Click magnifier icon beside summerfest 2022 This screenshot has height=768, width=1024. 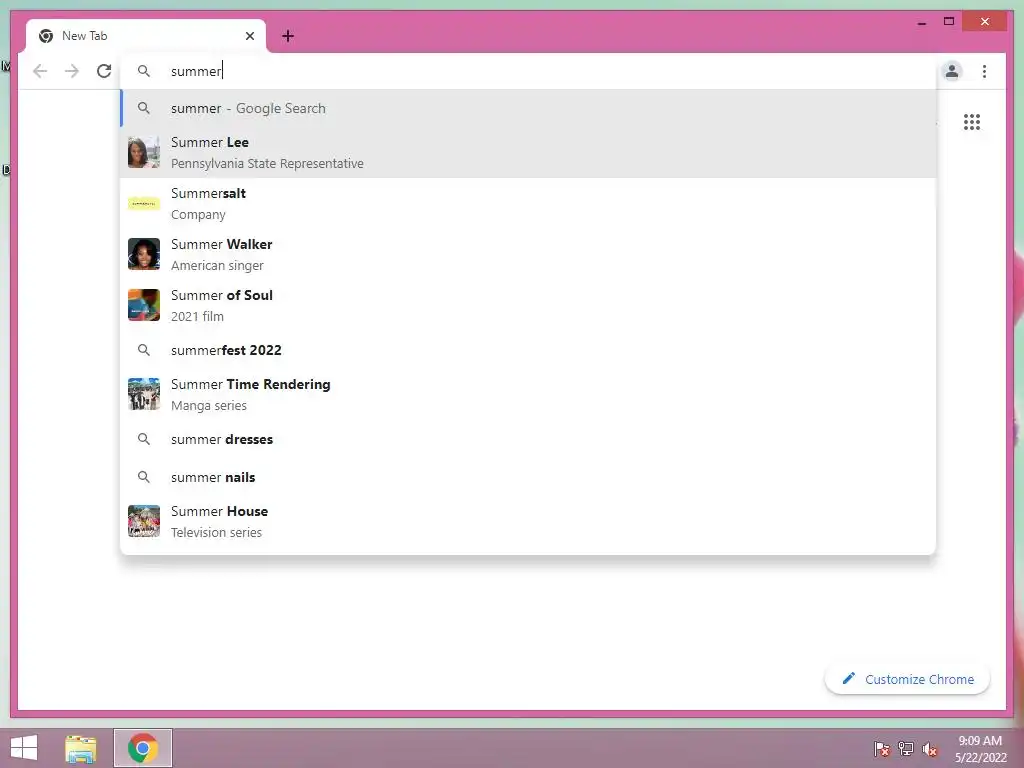pyautogui.click(x=144, y=350)
